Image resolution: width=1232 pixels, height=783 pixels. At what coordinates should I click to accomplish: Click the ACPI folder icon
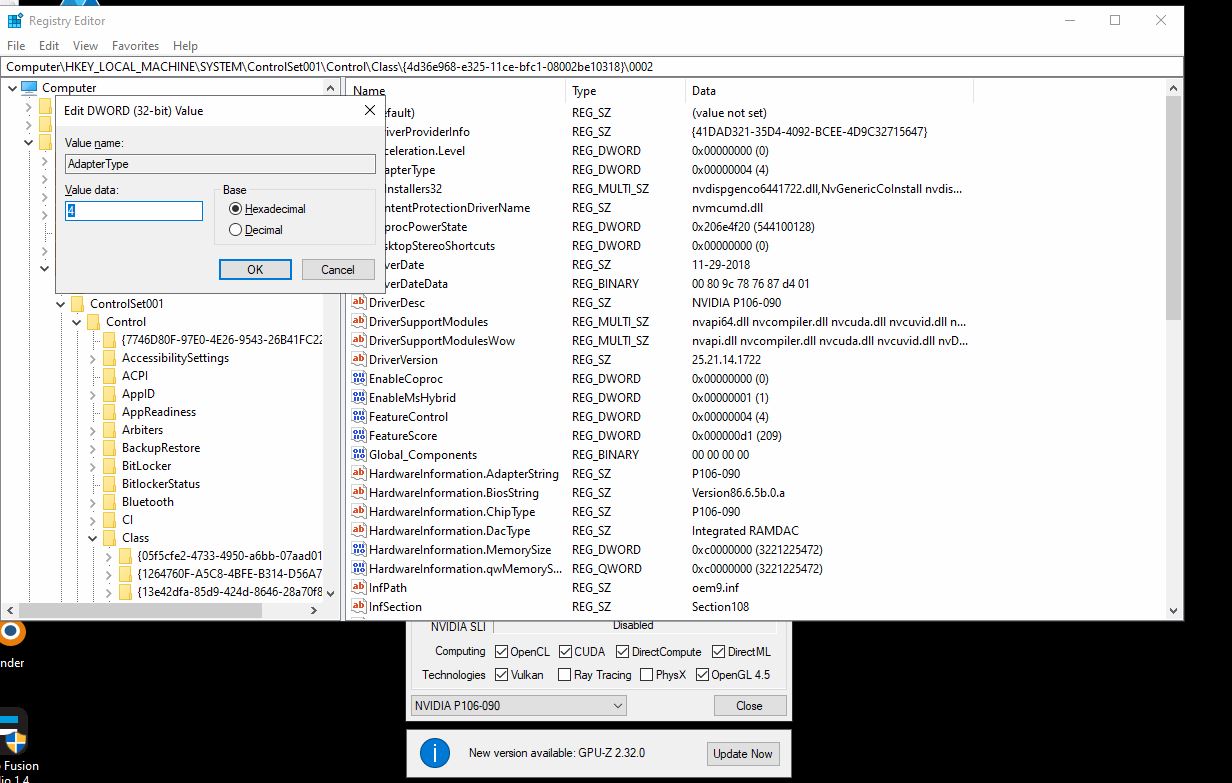tap(110, 376)
